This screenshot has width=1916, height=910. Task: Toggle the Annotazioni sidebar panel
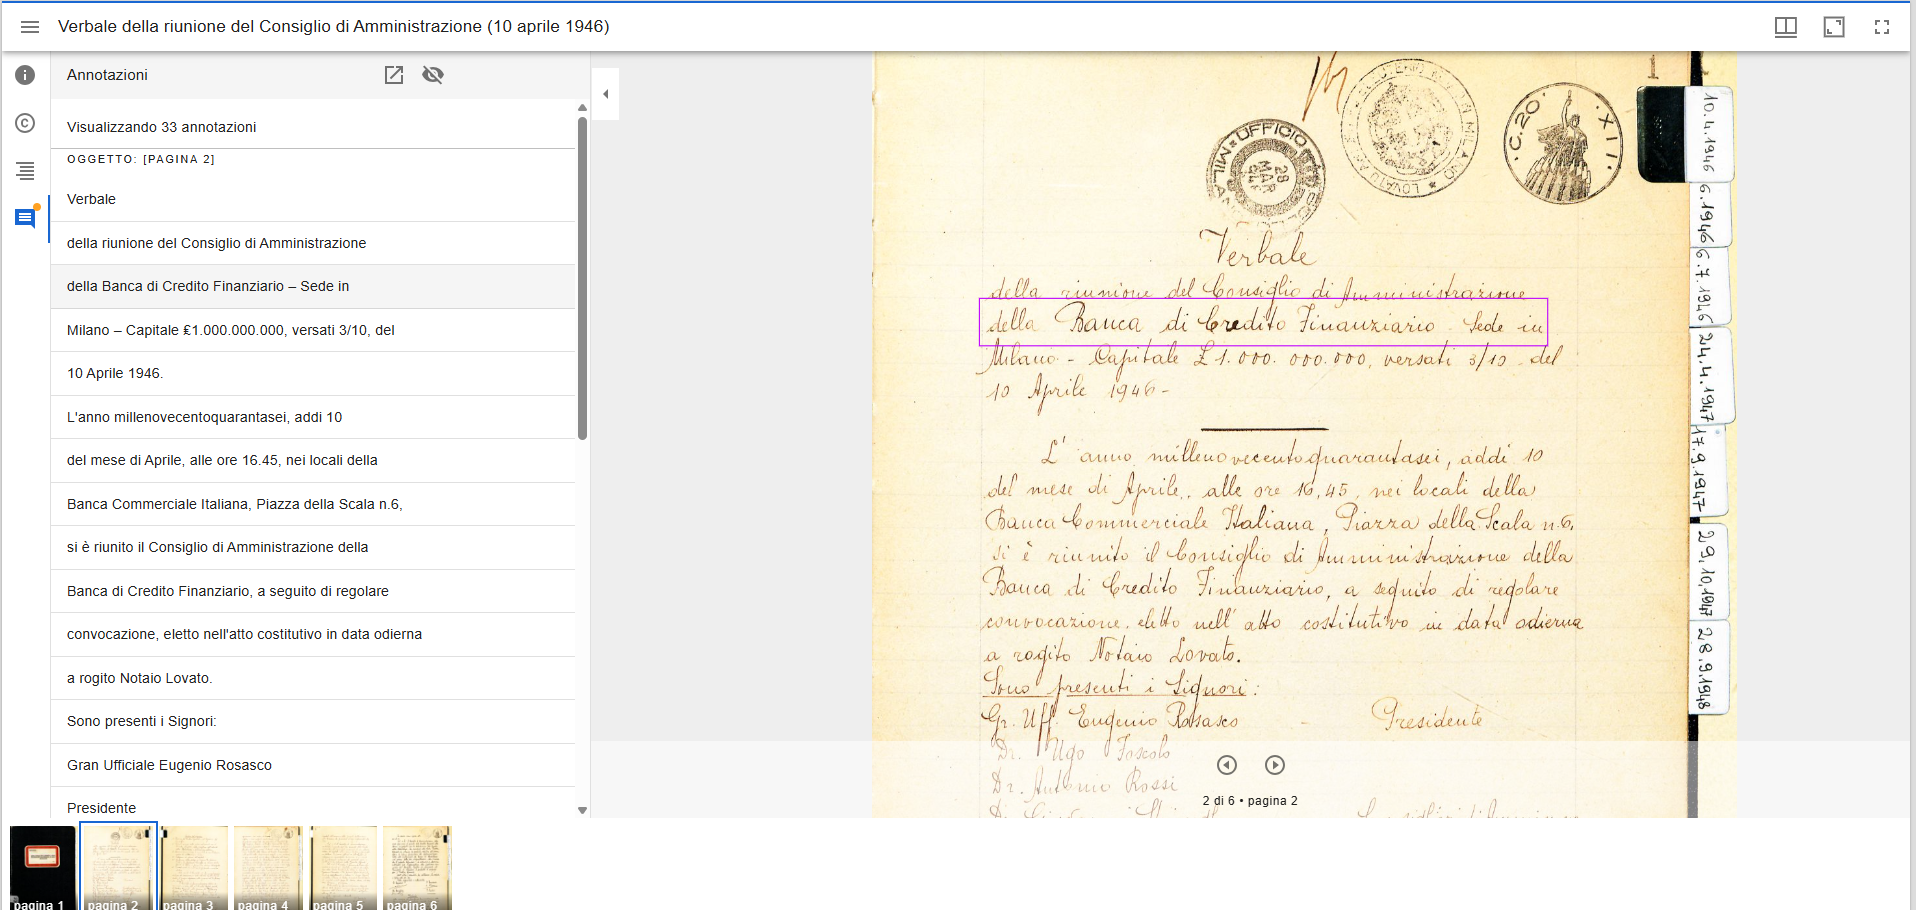tap(24, 218)
